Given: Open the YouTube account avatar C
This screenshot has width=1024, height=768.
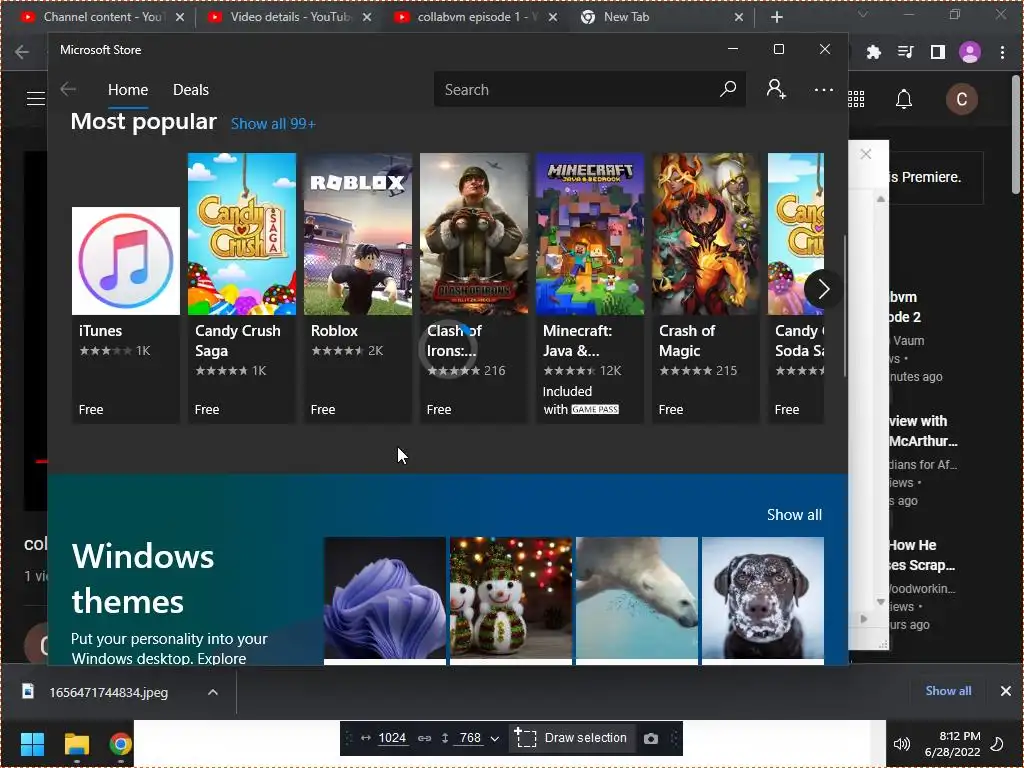Looking at the screenshot, I should pos(961,99).
